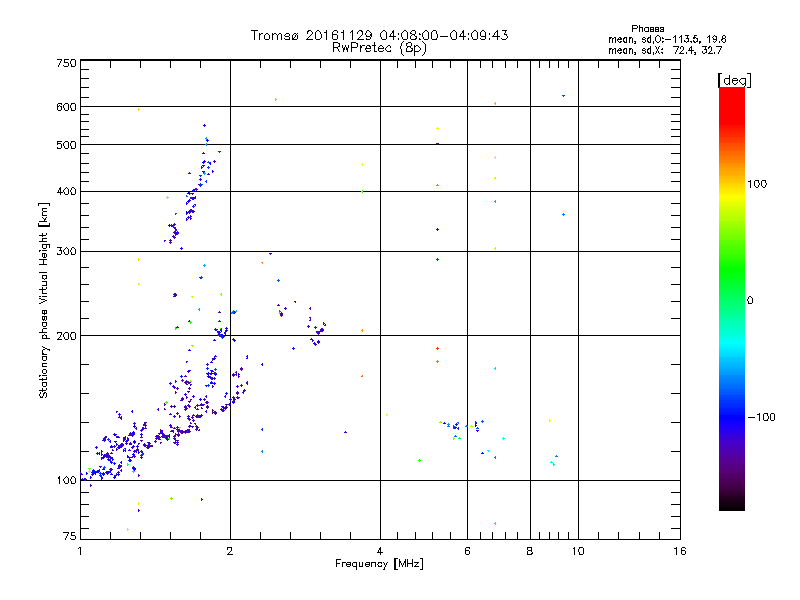This screenshot has width=800, height=600.
Task: Click the '0' colorbar tick label
Action: tap(750, 300)
